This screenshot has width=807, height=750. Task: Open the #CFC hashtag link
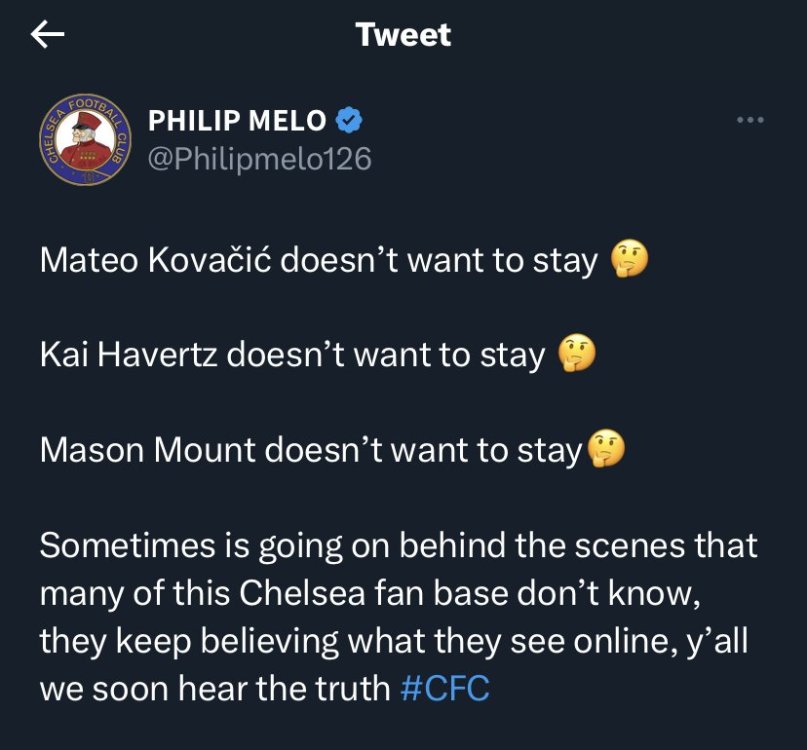[x=445, y=688]
